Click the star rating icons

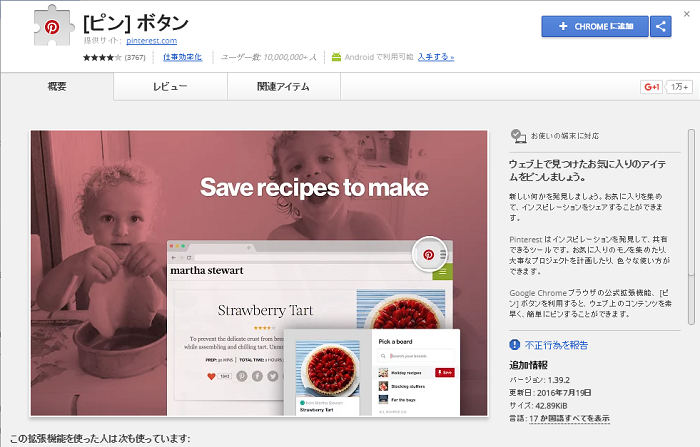[x=102, y=57]
